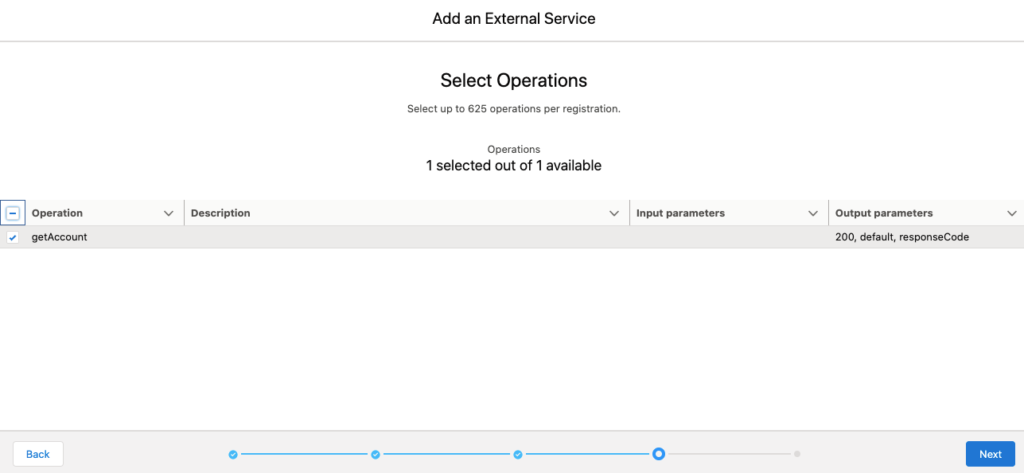Sort by the Operation column header
The width and height of the screenshot is (1024, 473).
[57, 214]
